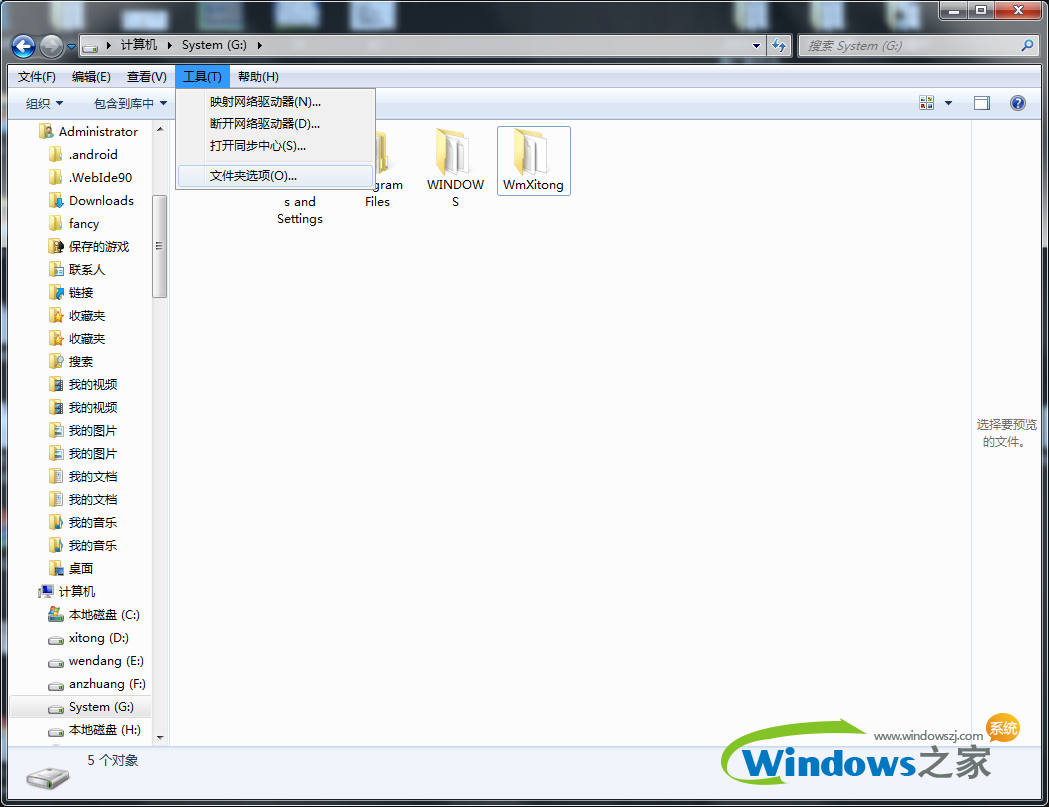Click the Back navigation arrow button
This screenshot has height=807, width=1049.
pos(24,46)
